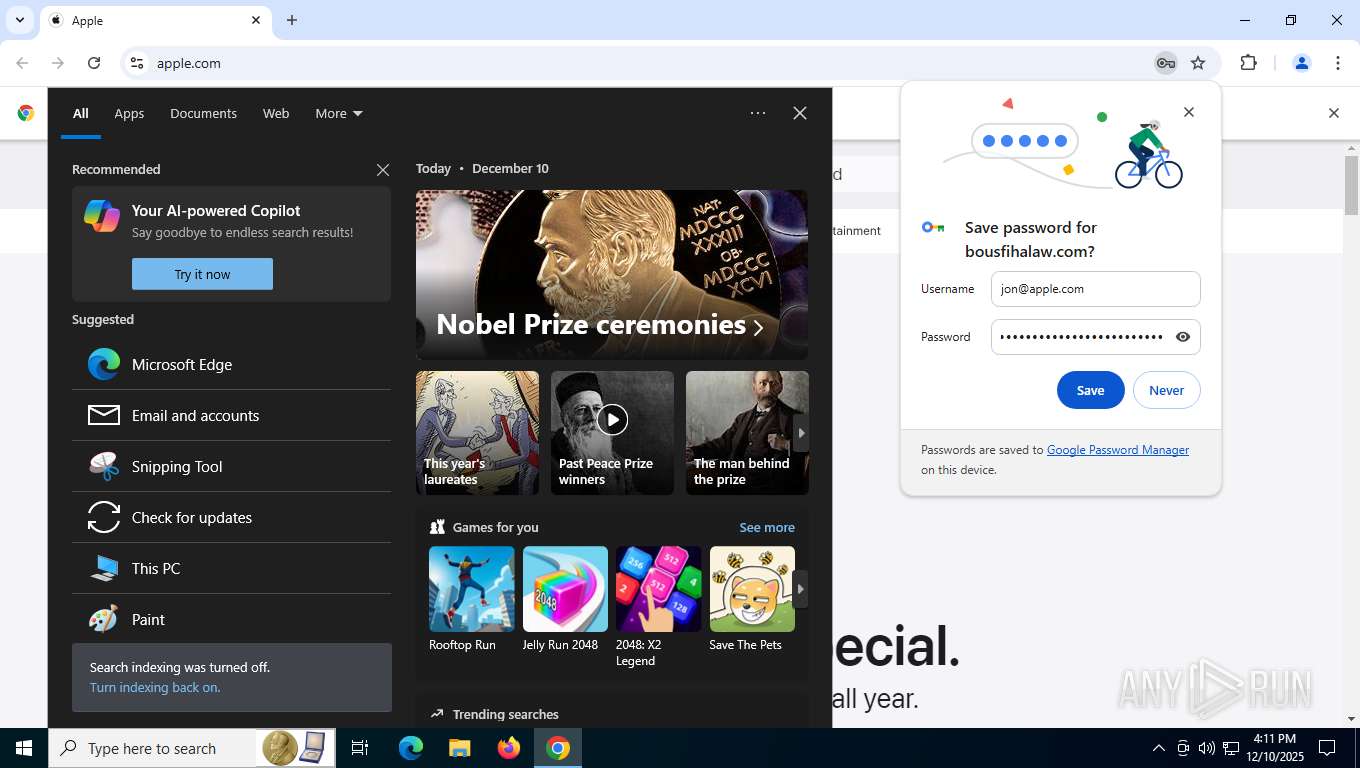This screenshot has height=768, width=1360.
Task: Open The man behind the prize card
Action: pyautogui.click(x=747, y=433)
